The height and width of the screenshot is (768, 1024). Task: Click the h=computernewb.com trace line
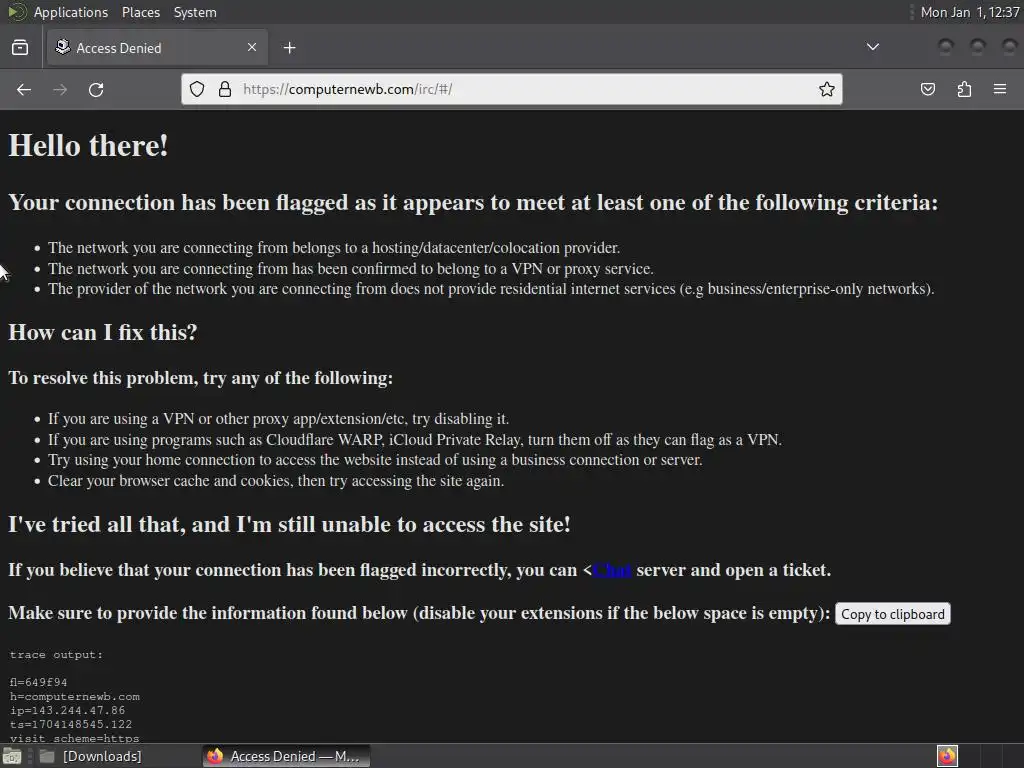click(x=74, y=697)
